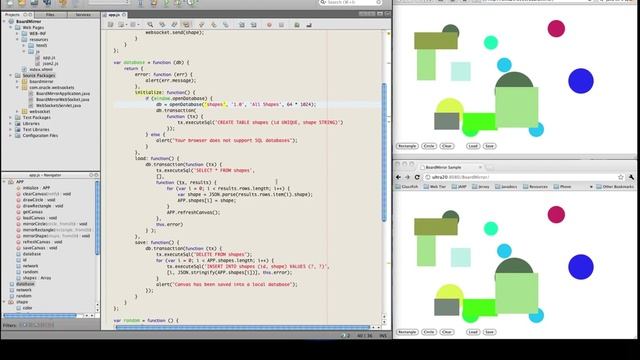640x360 pixels.
Task: Expand the Libraries node
Action: click(11, 123)
